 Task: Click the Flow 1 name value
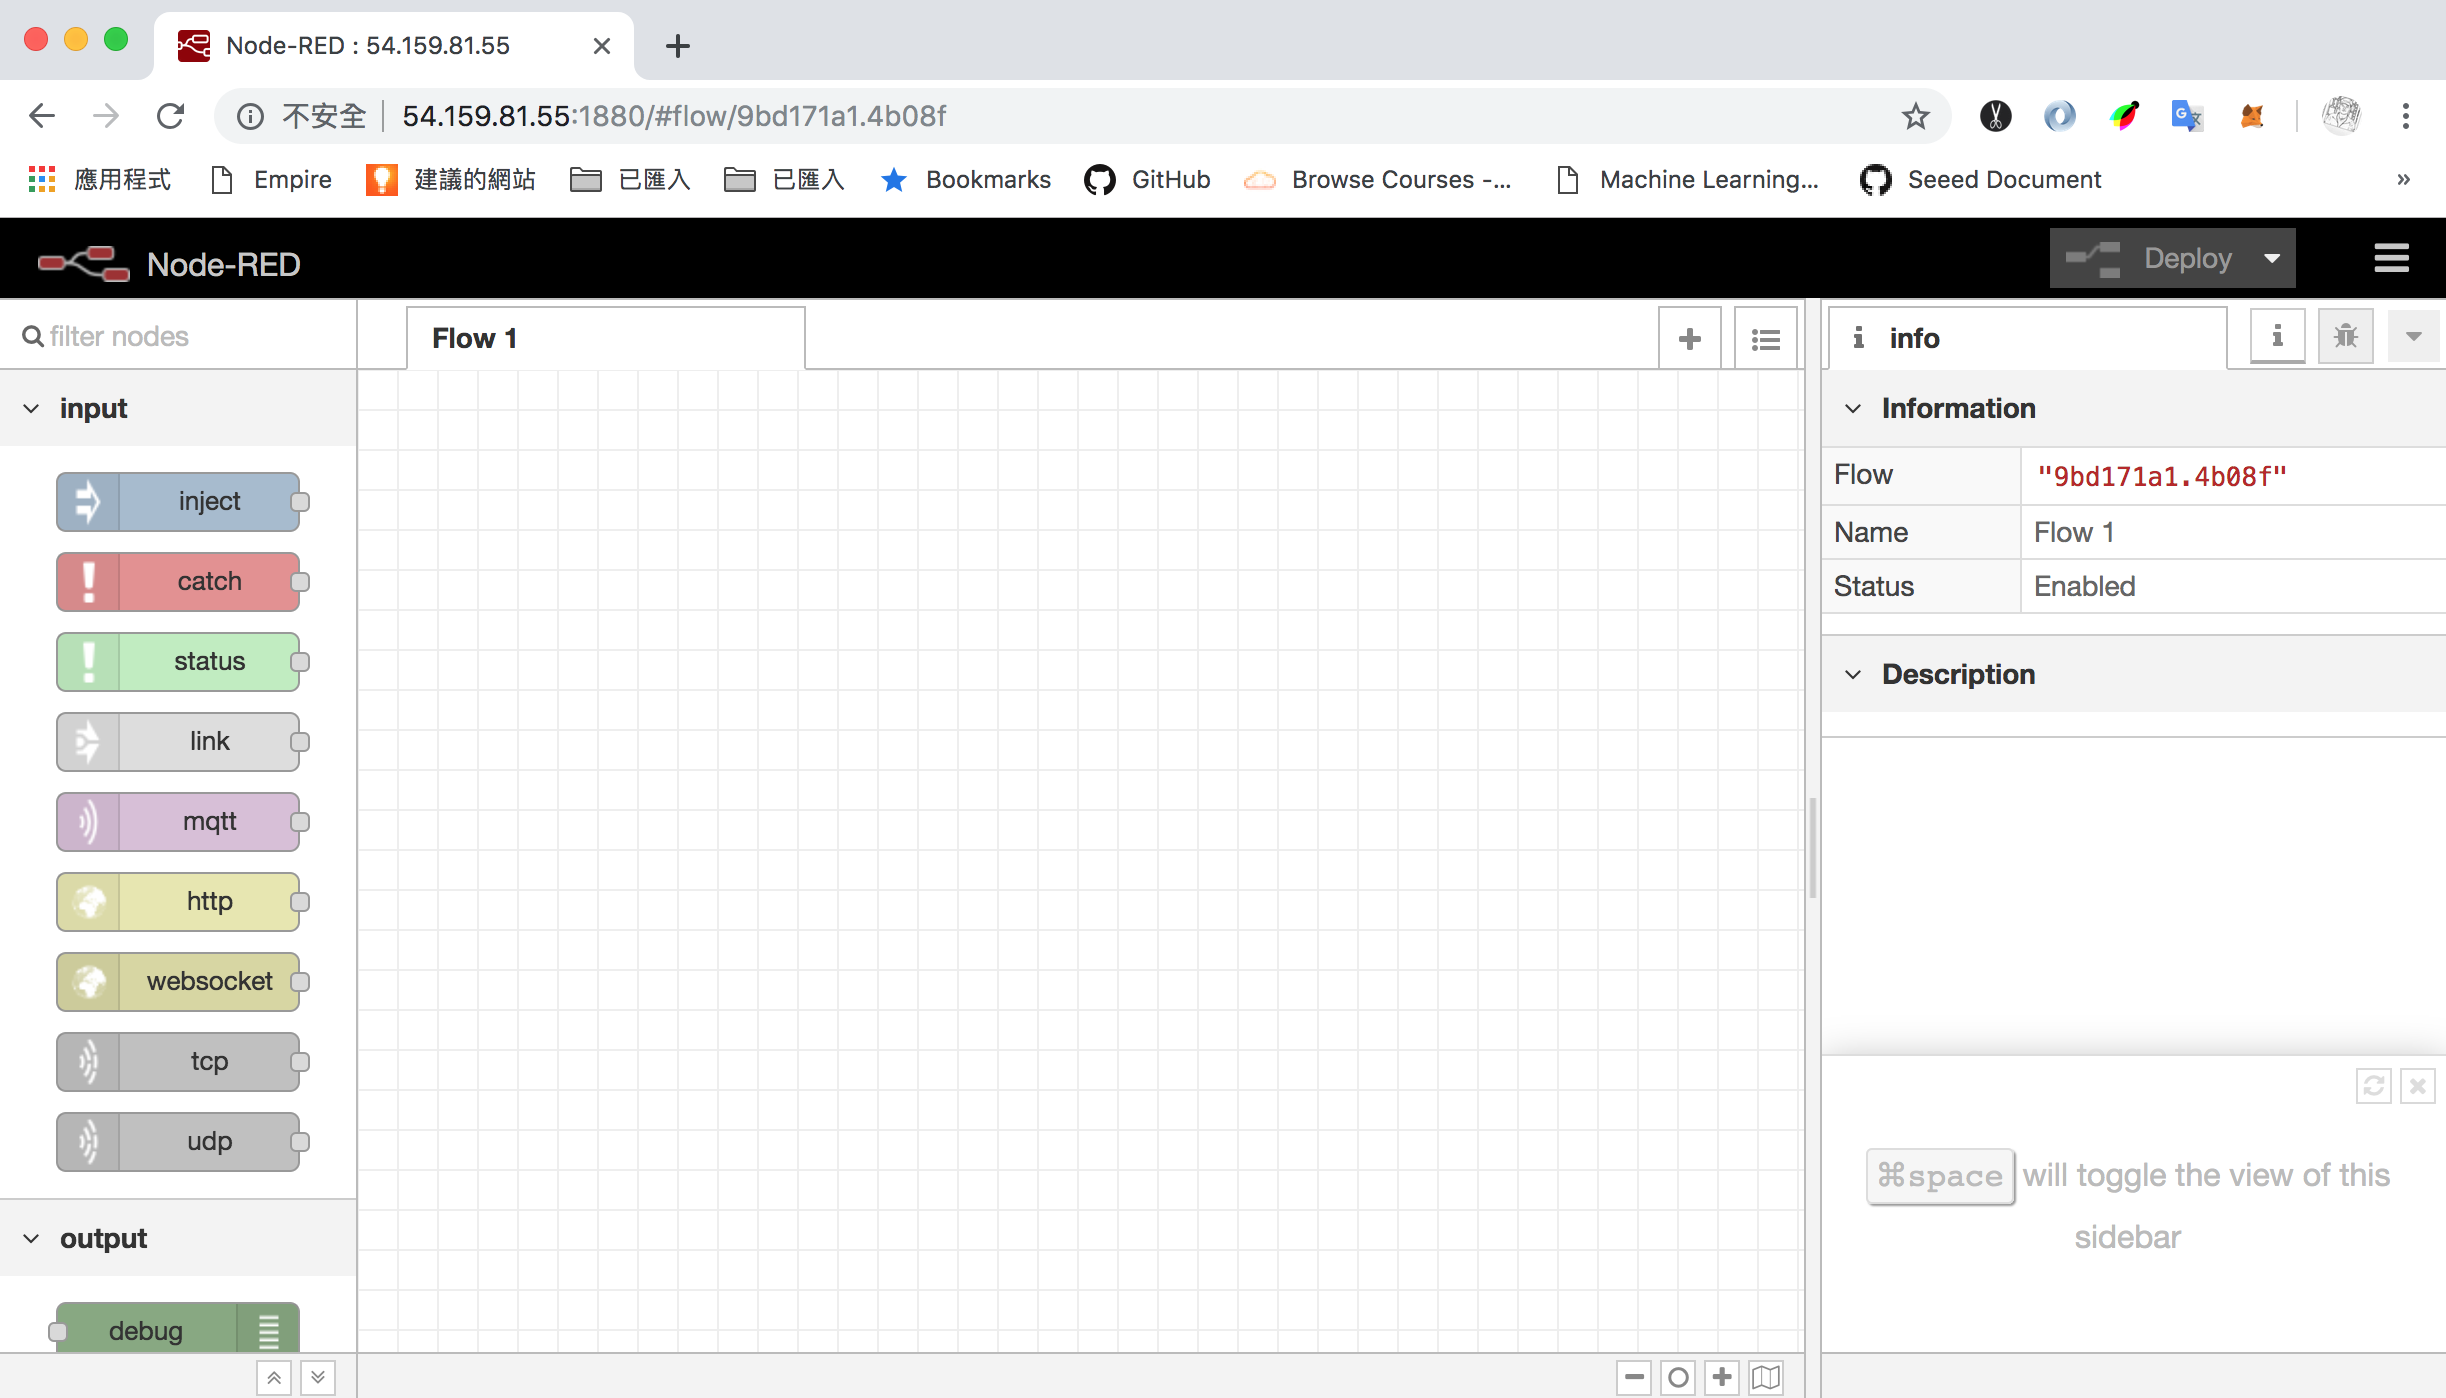coord(2074,532)
